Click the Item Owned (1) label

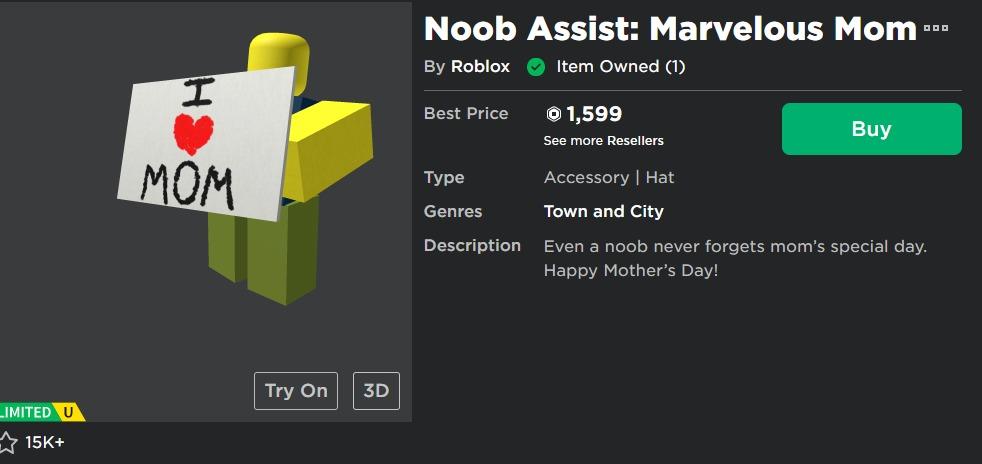click(620, 67)
